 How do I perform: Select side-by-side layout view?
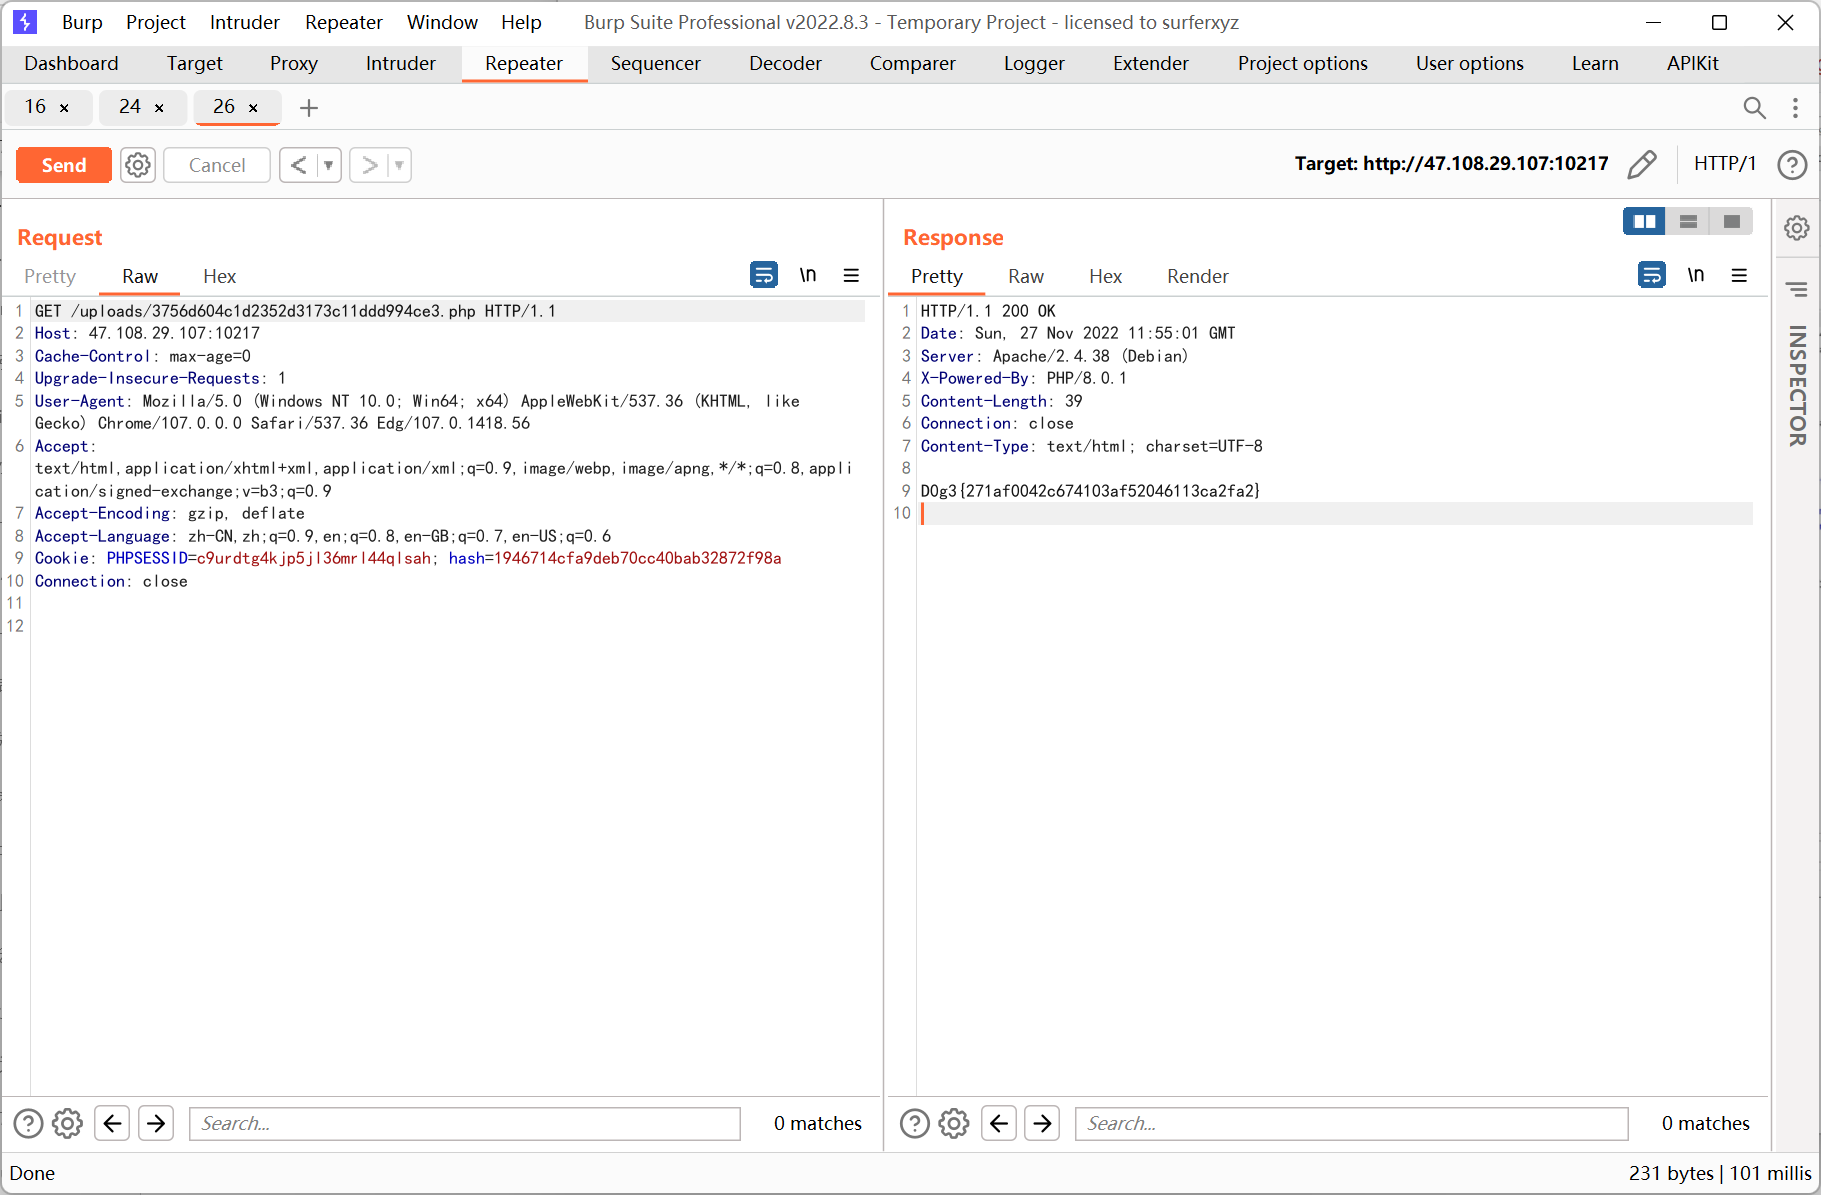(1644, 221)
